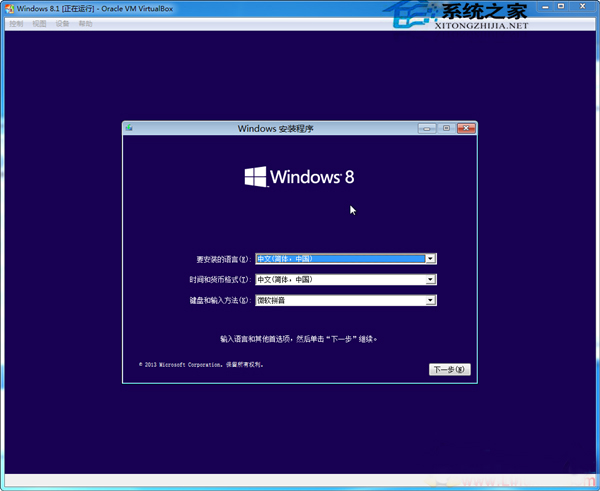Screen dimensions: 600x491
Task: Open the 视图 menu in VirtualBox
Action: [39, 24]
